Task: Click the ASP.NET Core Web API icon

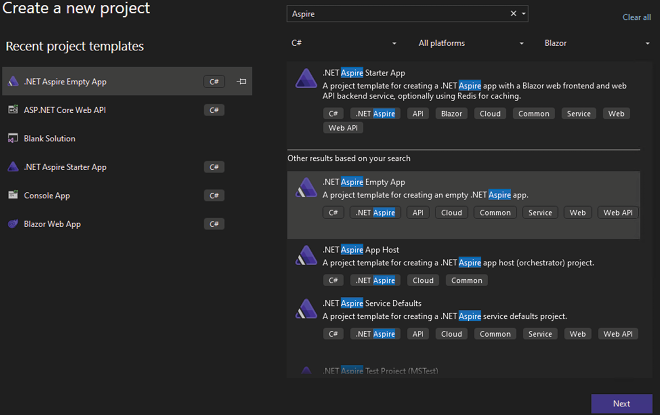Action: (13, 110)
